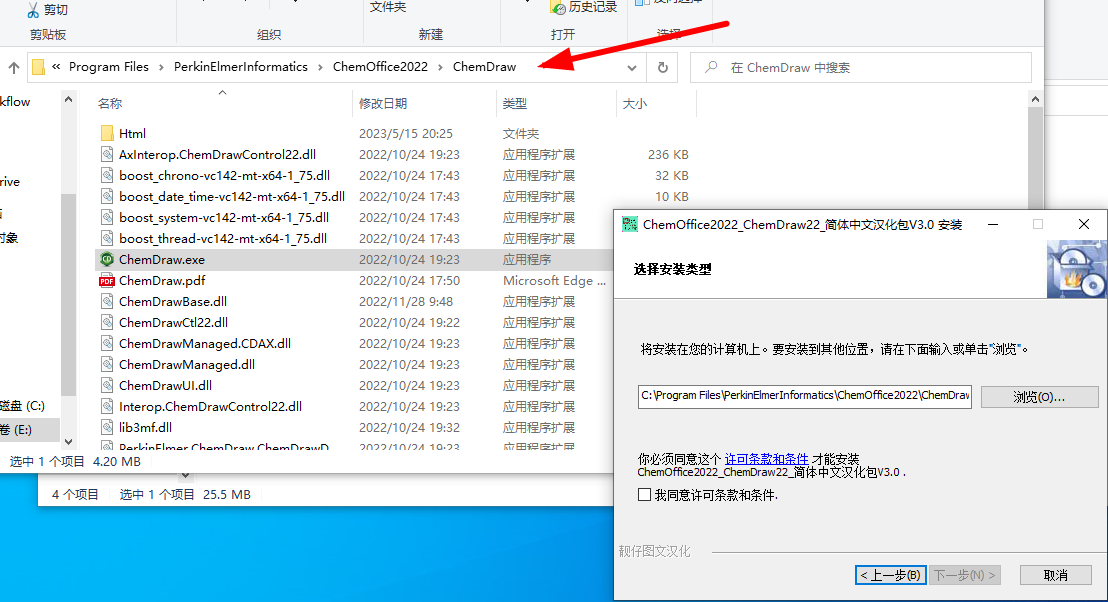This screenshot has height=602, width=1108.
Task: Click ChemDrawUI.dll file icon
Action: coord(107,385)
